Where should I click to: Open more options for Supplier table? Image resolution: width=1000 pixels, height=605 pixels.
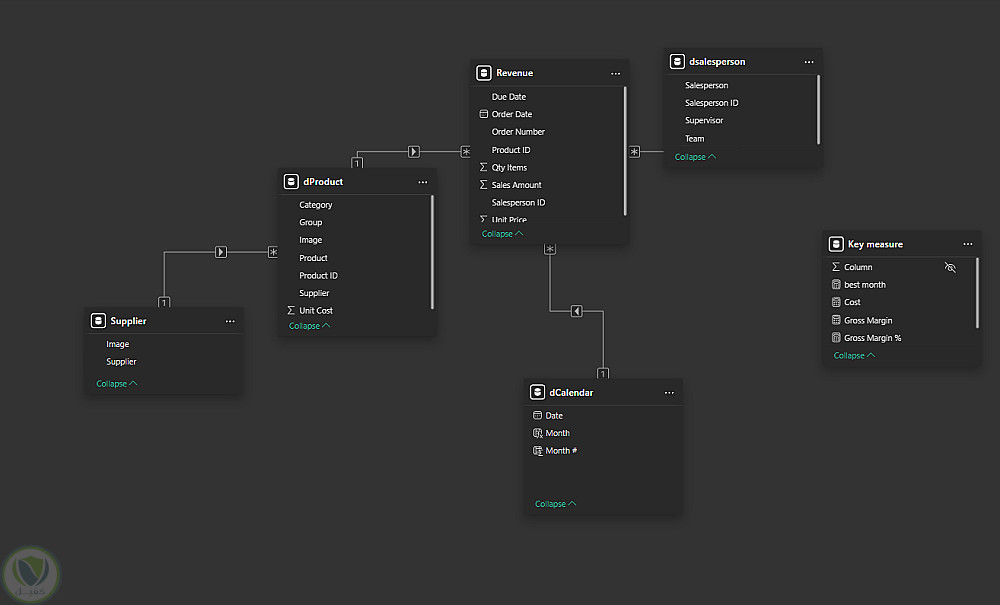pyautogui.click(x=230, y=321)
